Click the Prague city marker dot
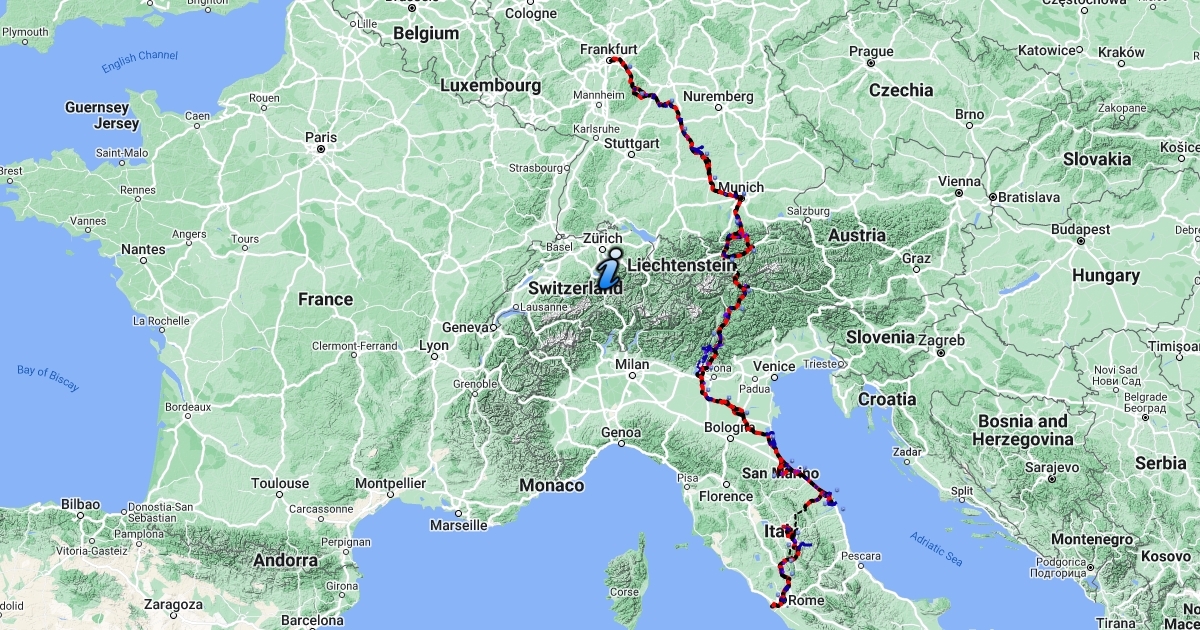The width and height of the screenshot is (1200, 630). coord(871,63)
